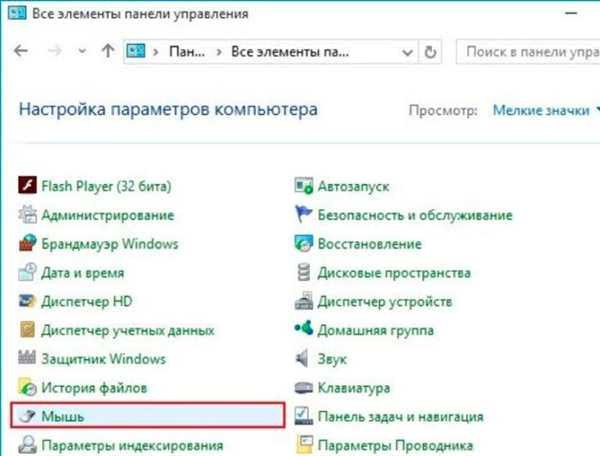This screenshot has height=456, width=600.
Task: Expand the chevron before Пан... breadcrumb
Action: tap(156, 52)
